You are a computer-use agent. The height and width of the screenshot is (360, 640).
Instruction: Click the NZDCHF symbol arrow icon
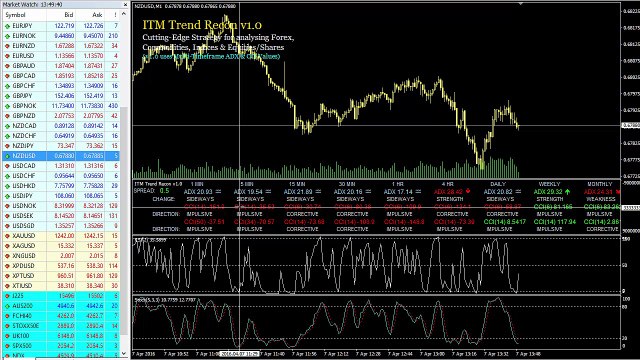[x=7, y=136]
